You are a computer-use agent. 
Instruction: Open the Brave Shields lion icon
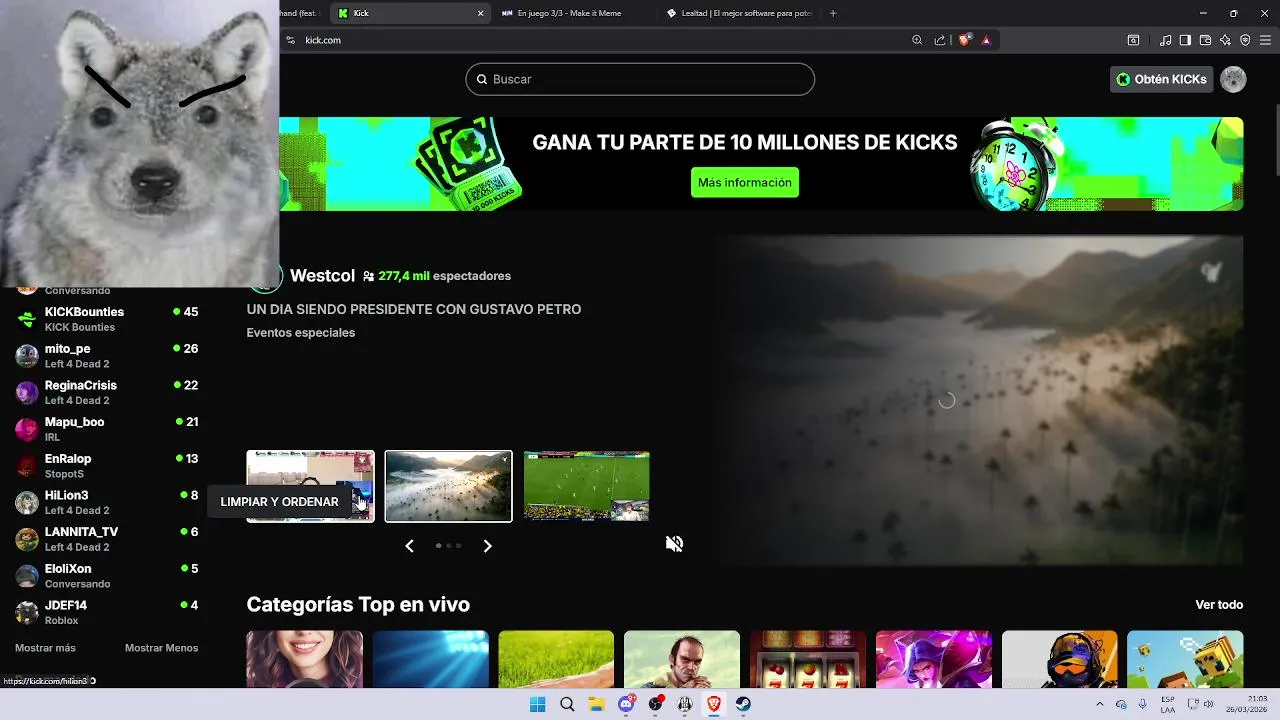point(965,40)
